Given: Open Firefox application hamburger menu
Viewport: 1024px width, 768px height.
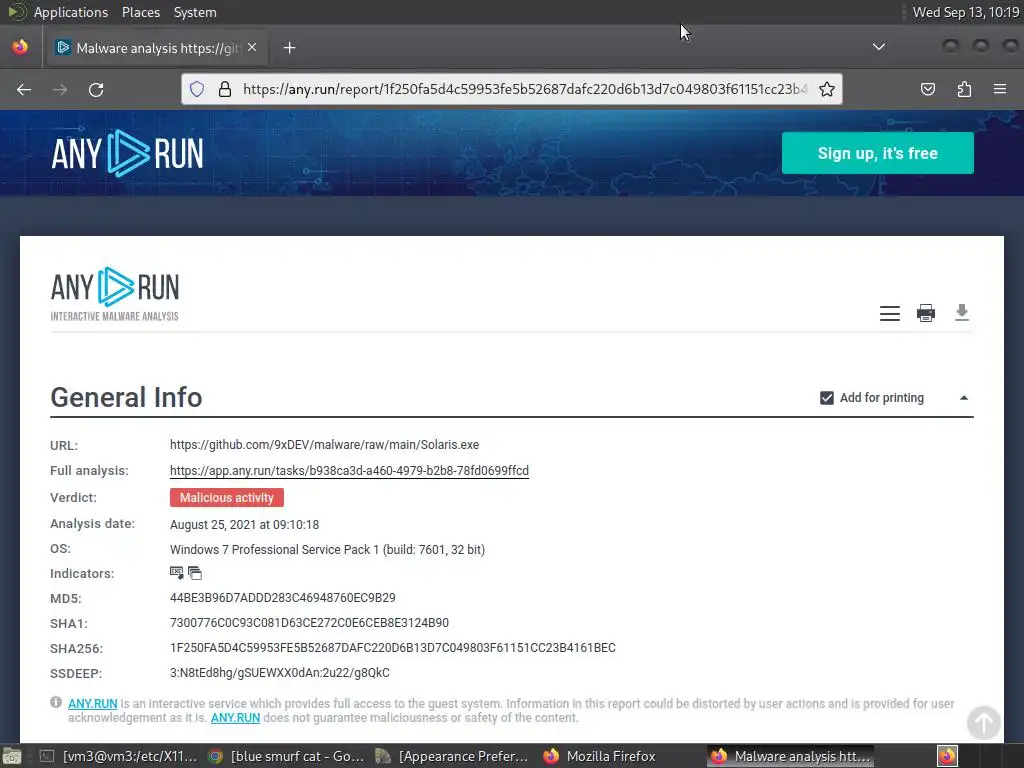Looking at the screenshot, I should click(x=1000, y=89).
